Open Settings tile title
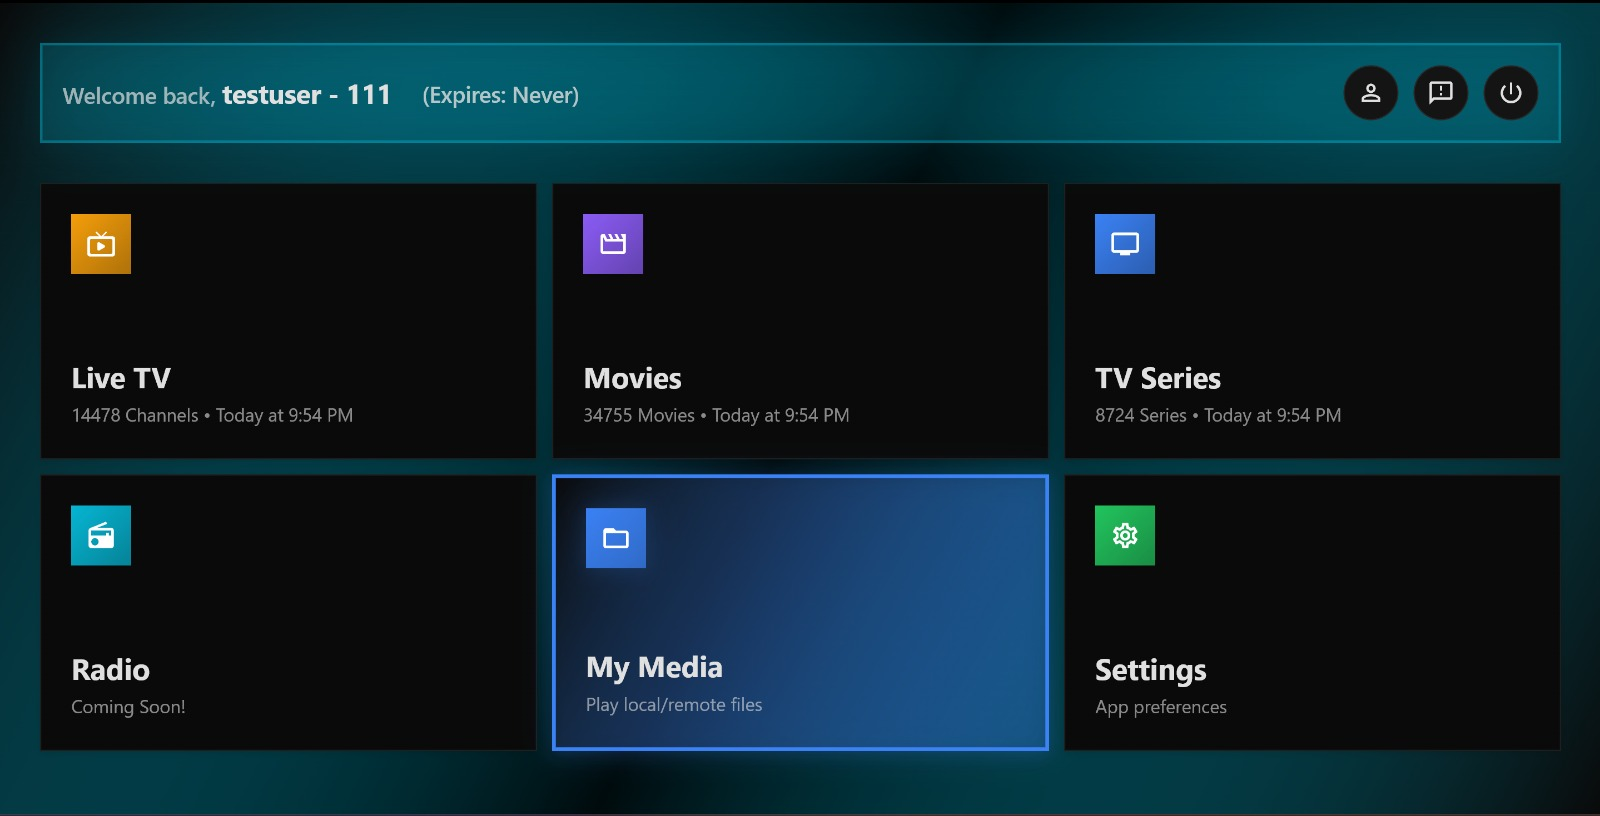Image resolution: width=1600 pixels, height=816 pixels. tap(1150, 670)
